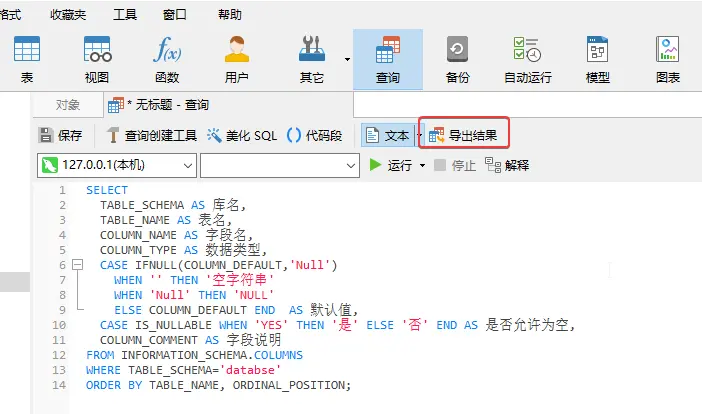Click the 视图 (View) icon
This screenshot has width=702, height=414.
click(x=97, y=58)
